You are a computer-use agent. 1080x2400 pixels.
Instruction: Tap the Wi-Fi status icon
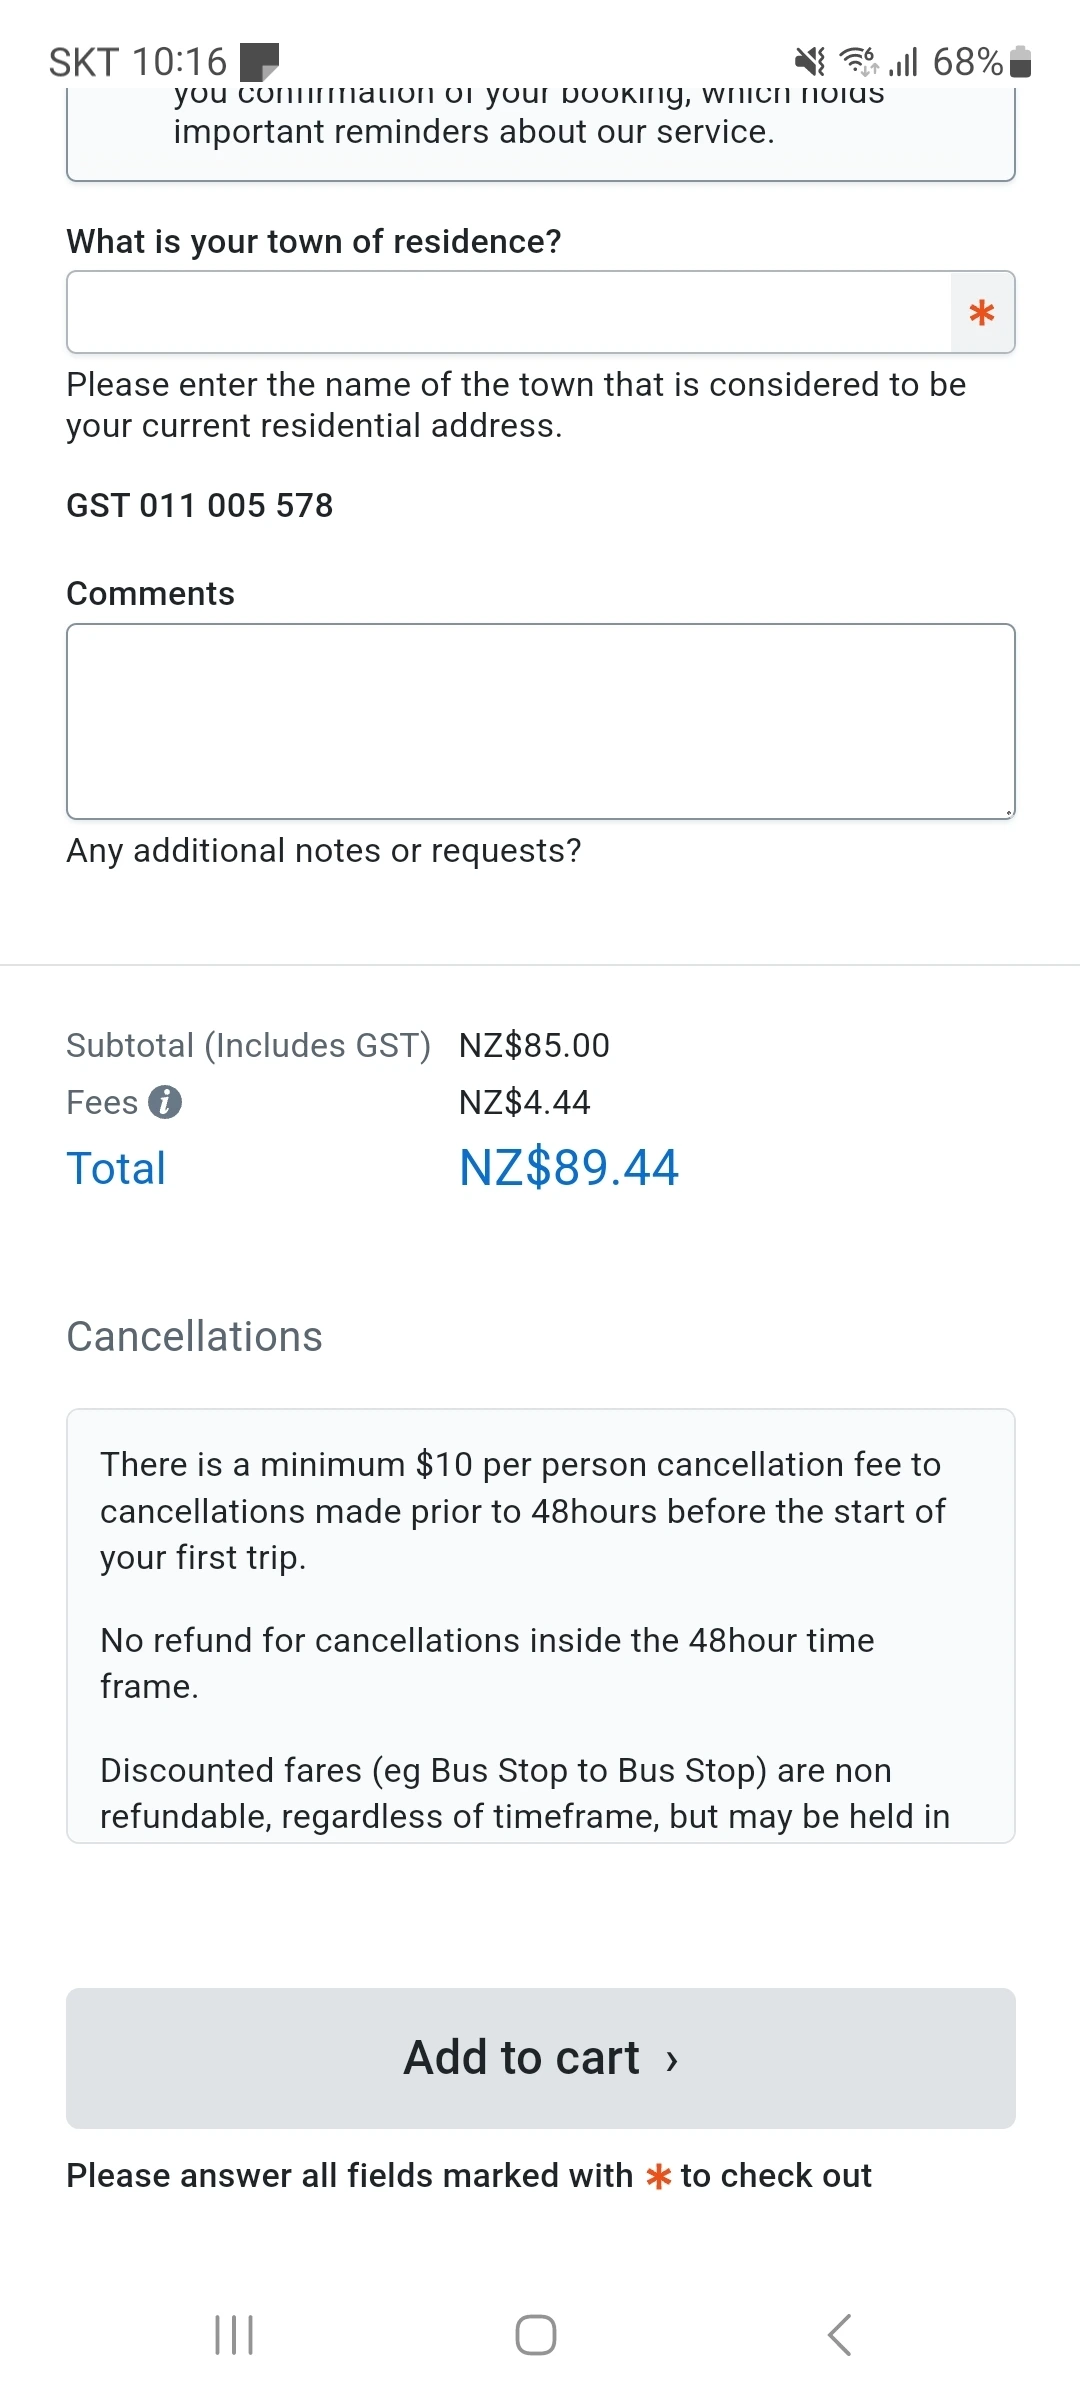[859, 62]
